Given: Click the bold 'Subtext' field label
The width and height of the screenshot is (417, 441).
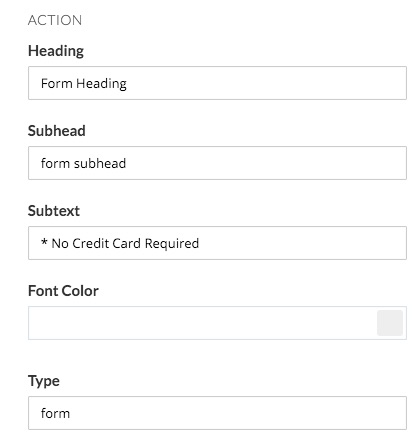Looking at the screenshot, I should click(54, 211).
